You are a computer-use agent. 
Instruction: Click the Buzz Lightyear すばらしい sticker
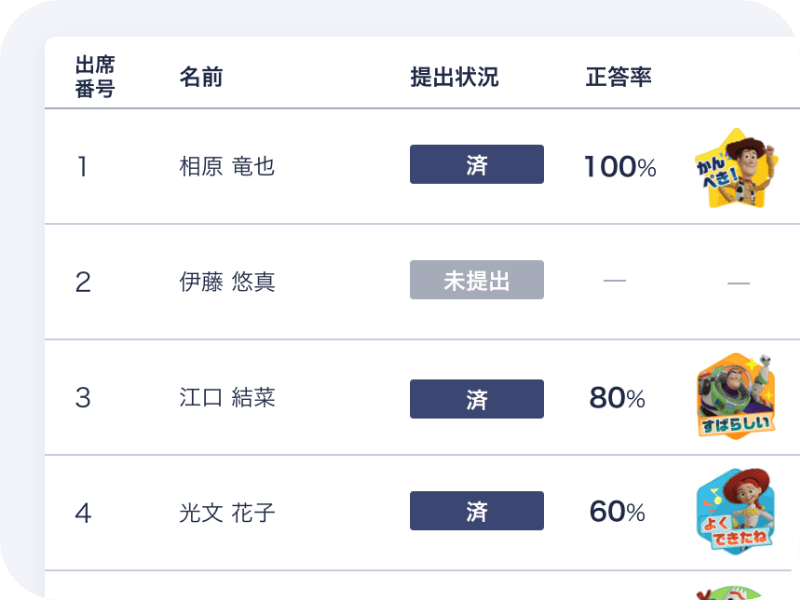(x=736, y=396)
